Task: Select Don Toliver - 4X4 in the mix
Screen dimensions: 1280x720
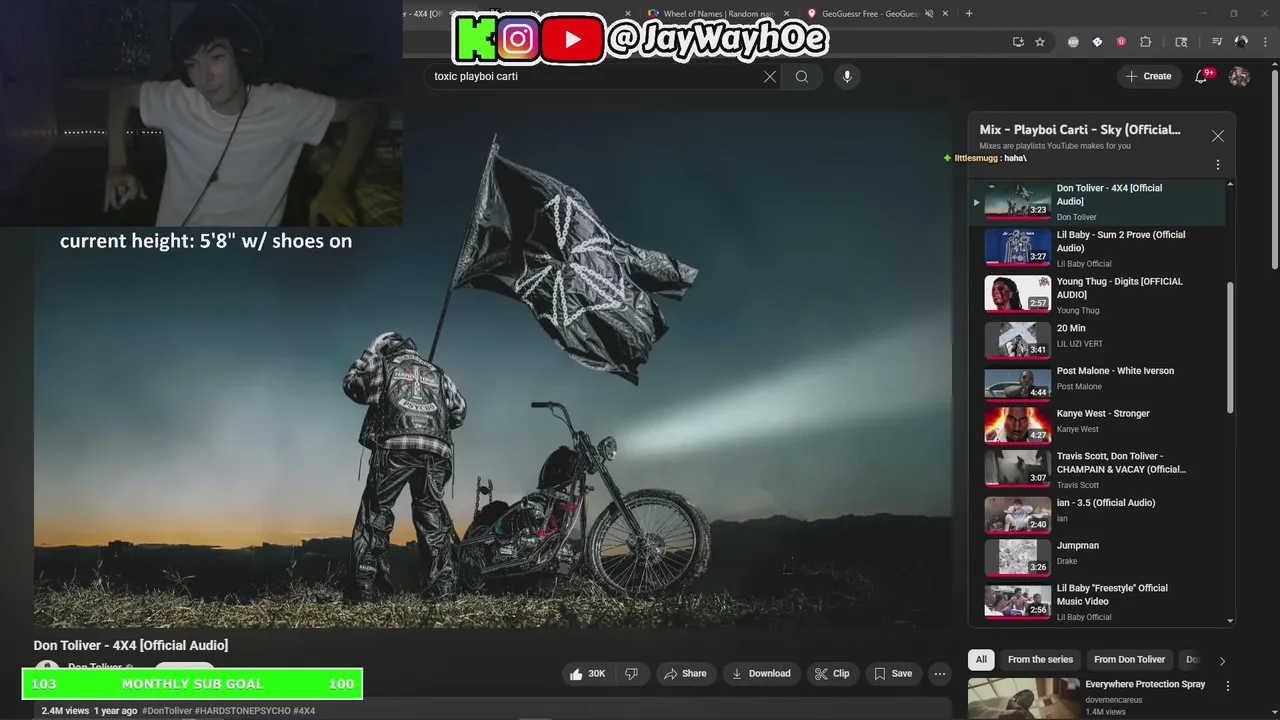Action: [x=1097, y=202]
